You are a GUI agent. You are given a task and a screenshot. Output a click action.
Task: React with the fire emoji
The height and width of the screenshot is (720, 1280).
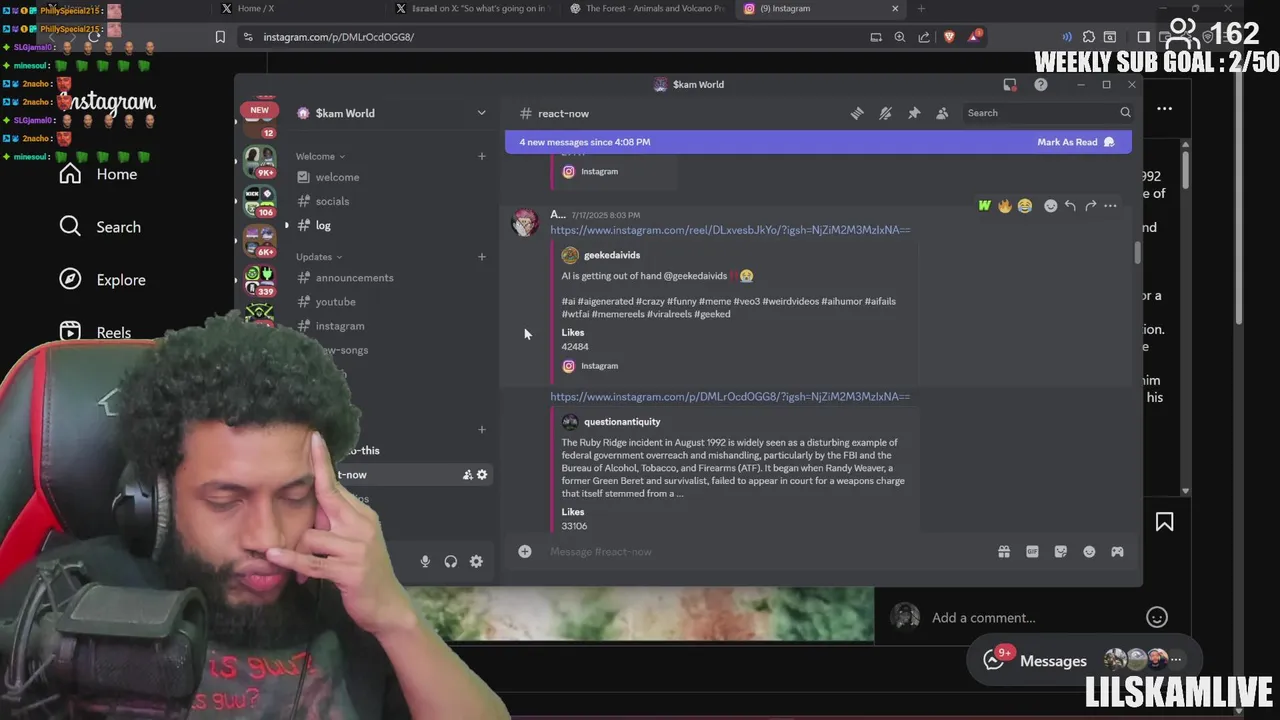pyautogui.click(x=1005, y=206)
